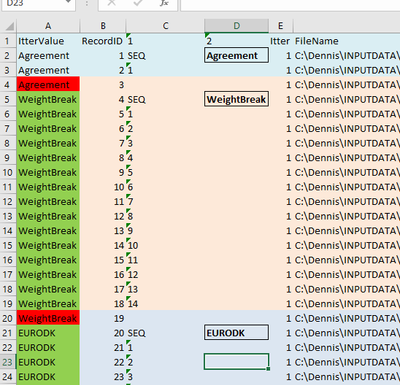Select column C header
Viewport: 400px width, 385px height.
(165, 26)
